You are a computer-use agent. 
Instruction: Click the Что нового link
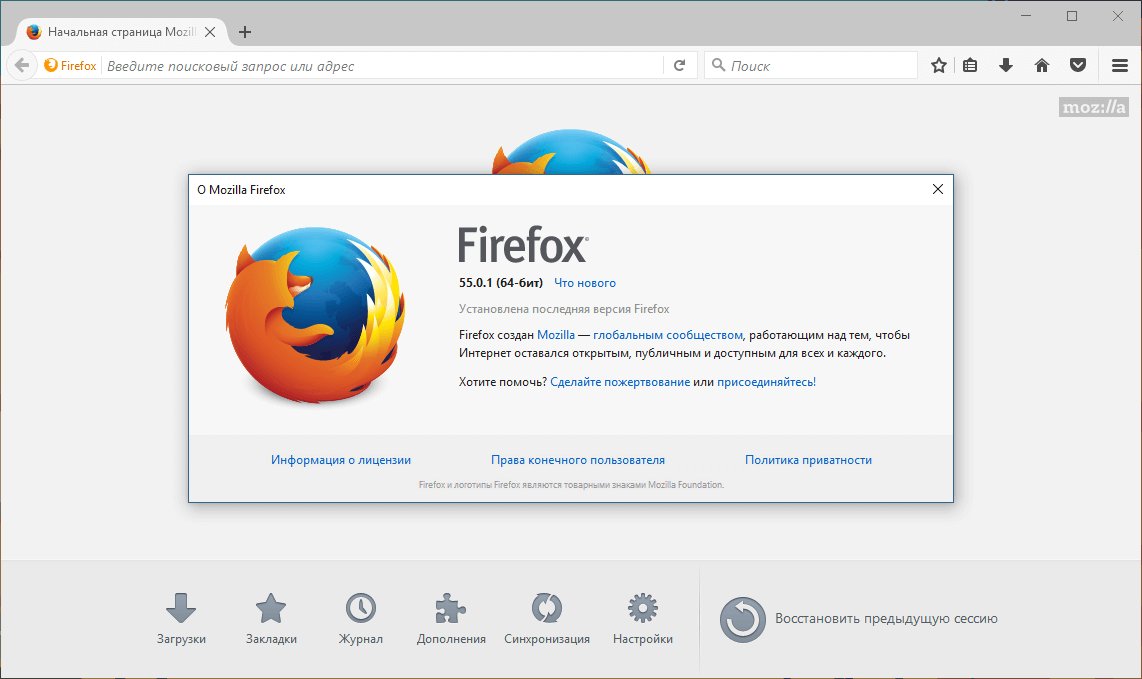585,283
